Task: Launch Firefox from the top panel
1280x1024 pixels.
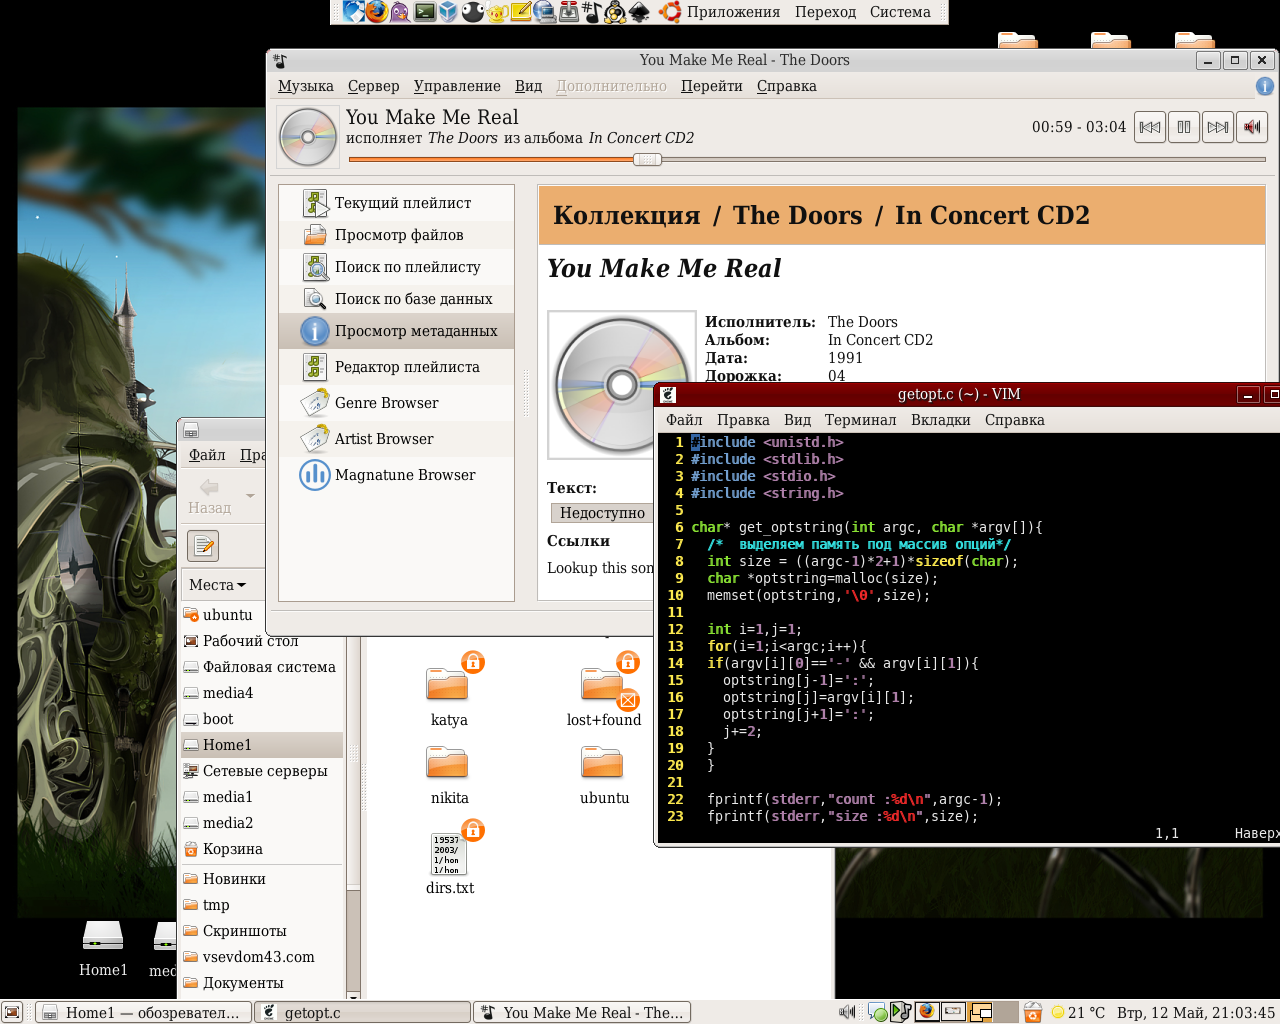Action: point(377,12)
